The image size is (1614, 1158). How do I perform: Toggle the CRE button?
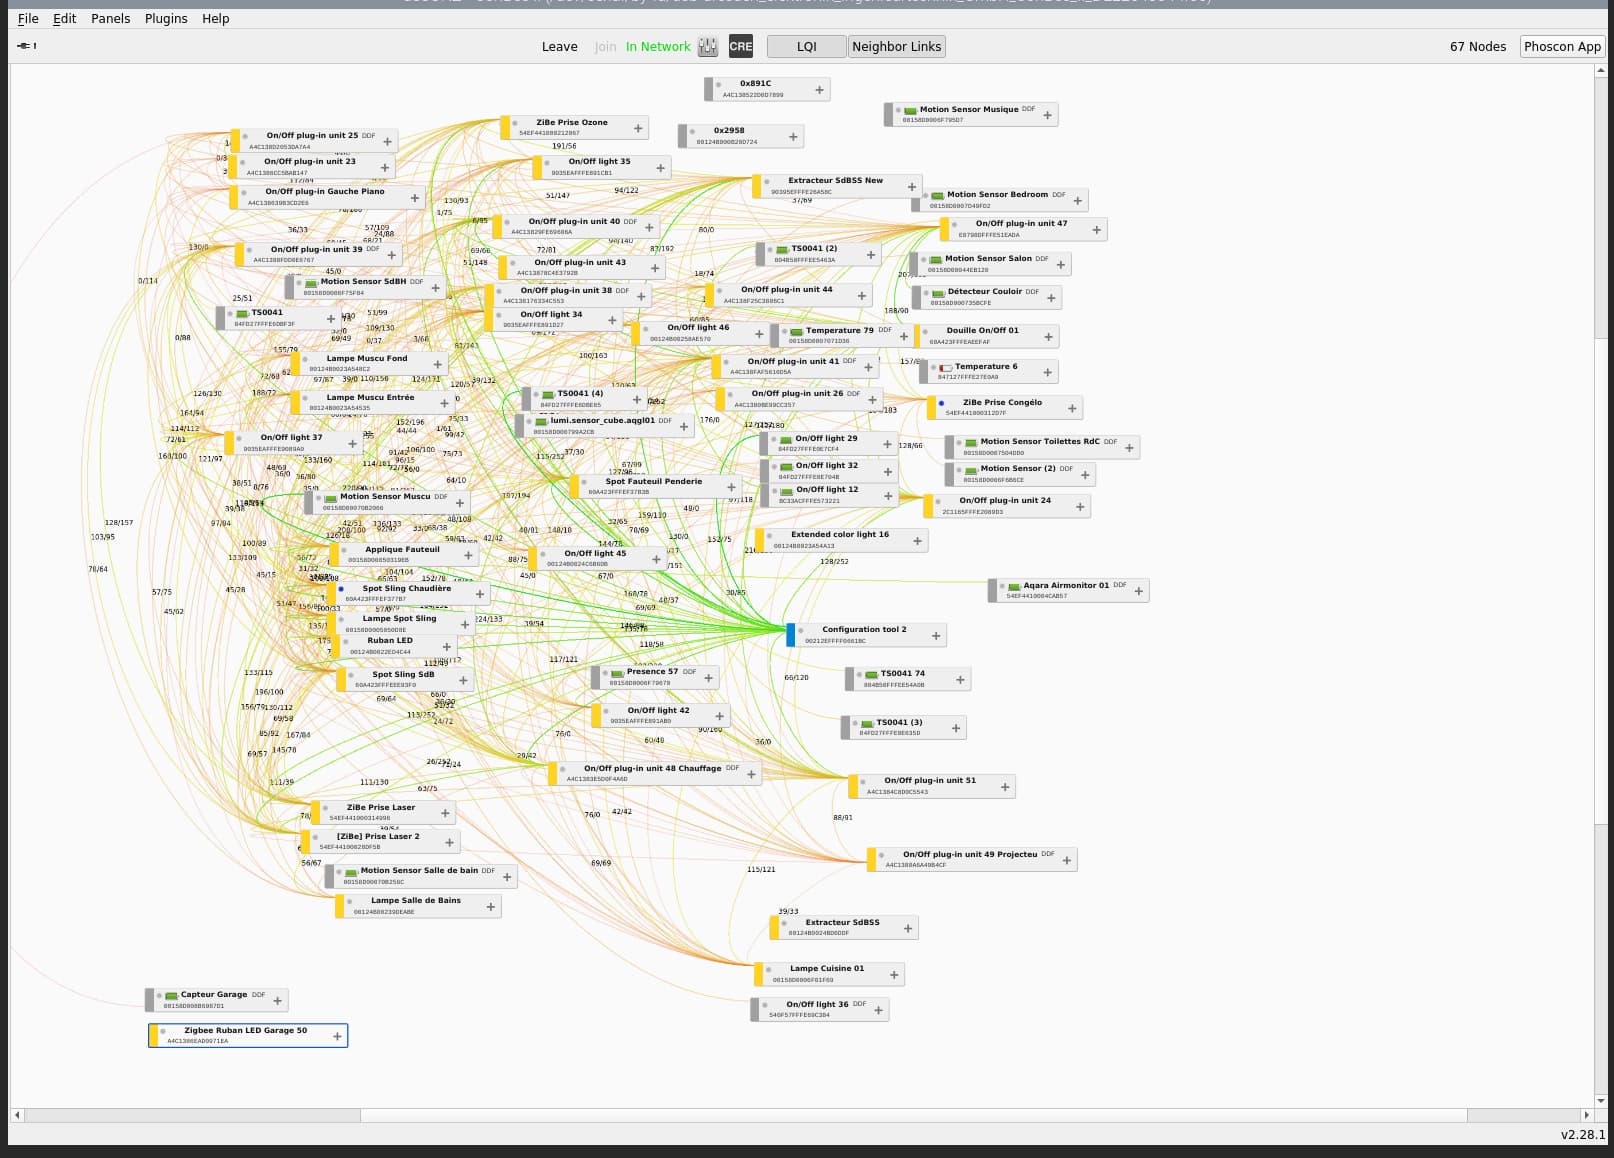[741, 46]
